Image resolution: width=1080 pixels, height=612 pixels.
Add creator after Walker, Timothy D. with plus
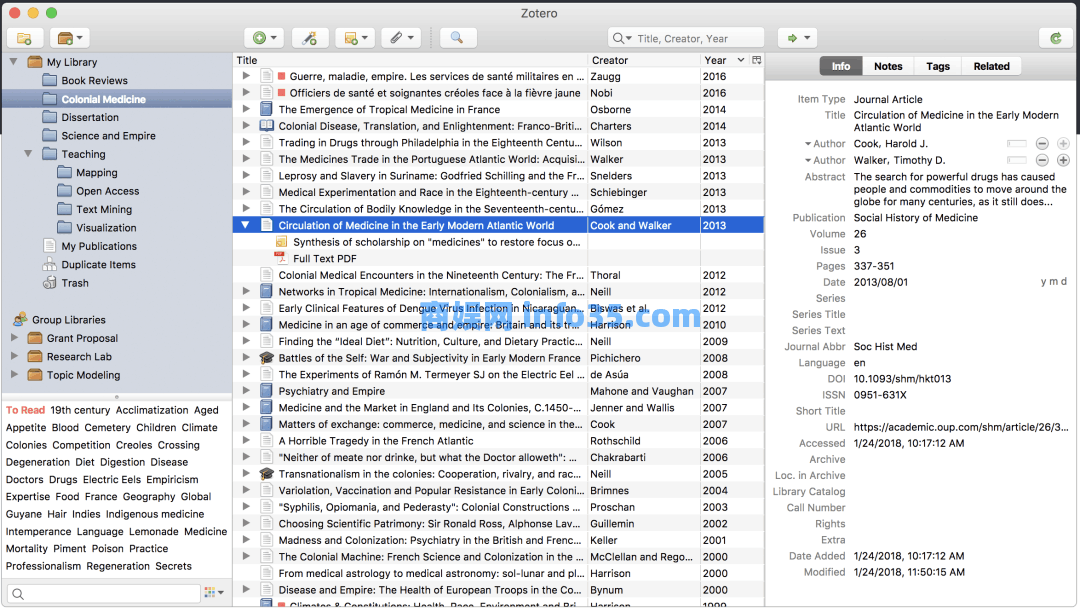click(1063, 160)
